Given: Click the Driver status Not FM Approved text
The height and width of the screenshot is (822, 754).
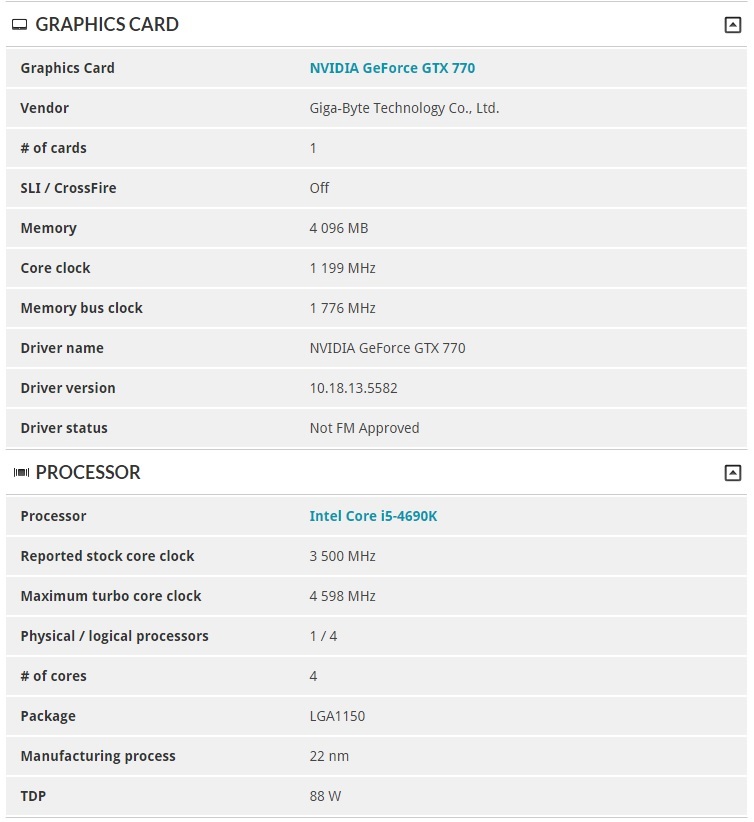Looking at the screenshot, I should point(364,428).
